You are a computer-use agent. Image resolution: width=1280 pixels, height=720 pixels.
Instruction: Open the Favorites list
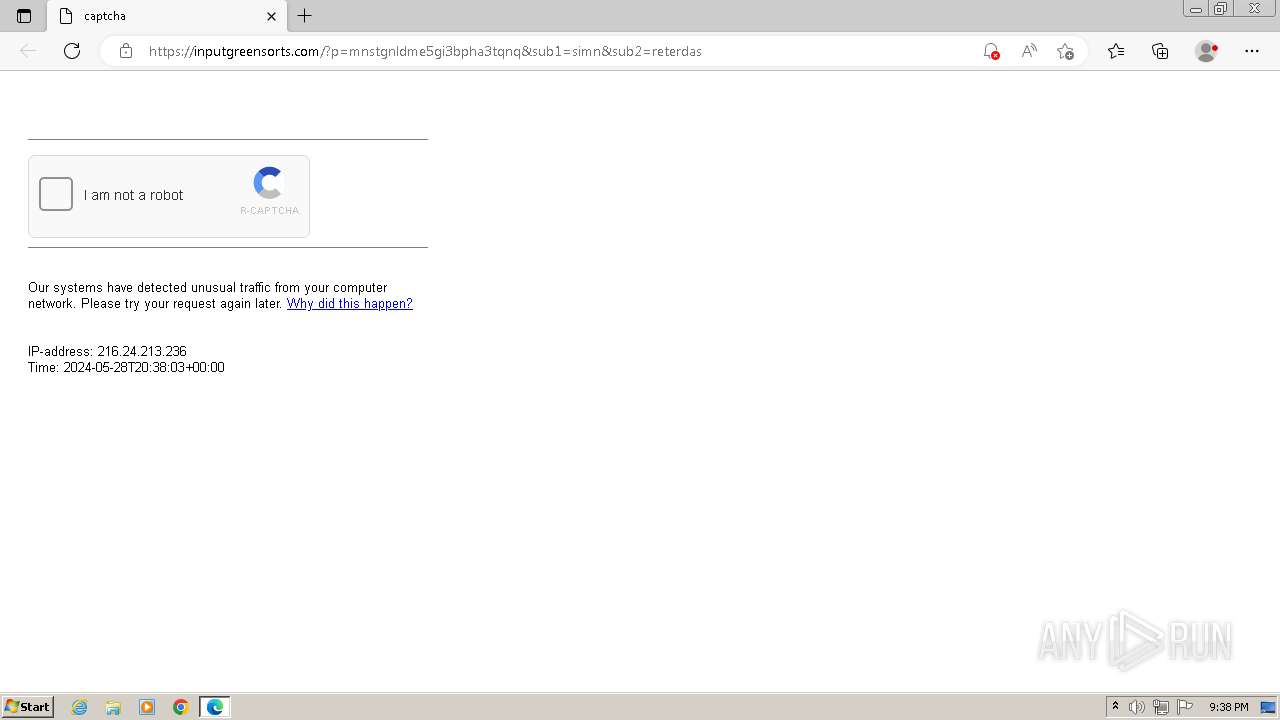[1116, 51]
